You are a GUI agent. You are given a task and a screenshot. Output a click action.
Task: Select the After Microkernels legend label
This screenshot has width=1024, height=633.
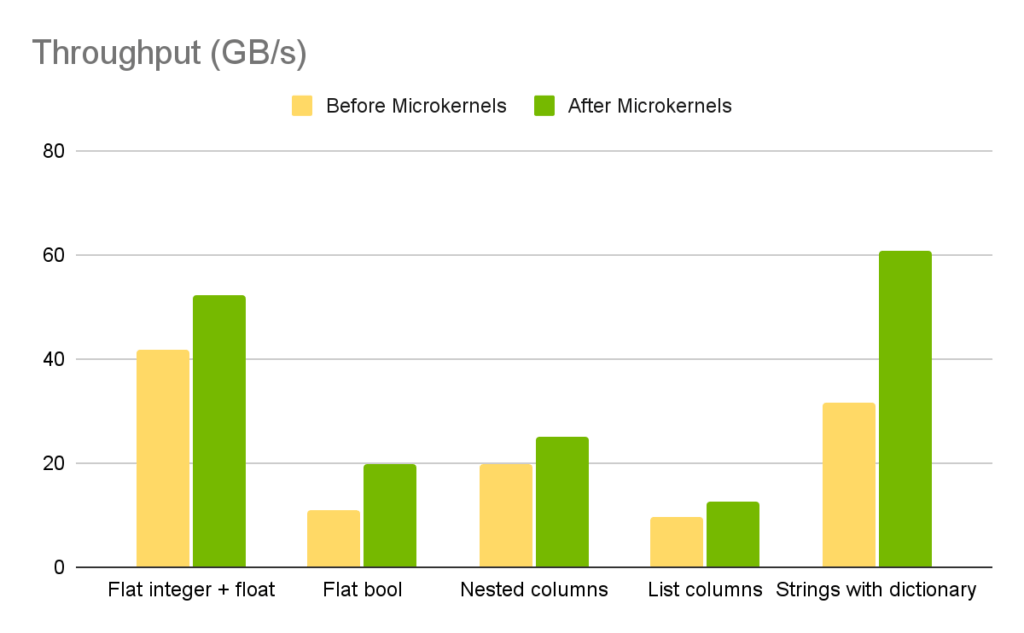pyautogui.click(x=649, y=106)
